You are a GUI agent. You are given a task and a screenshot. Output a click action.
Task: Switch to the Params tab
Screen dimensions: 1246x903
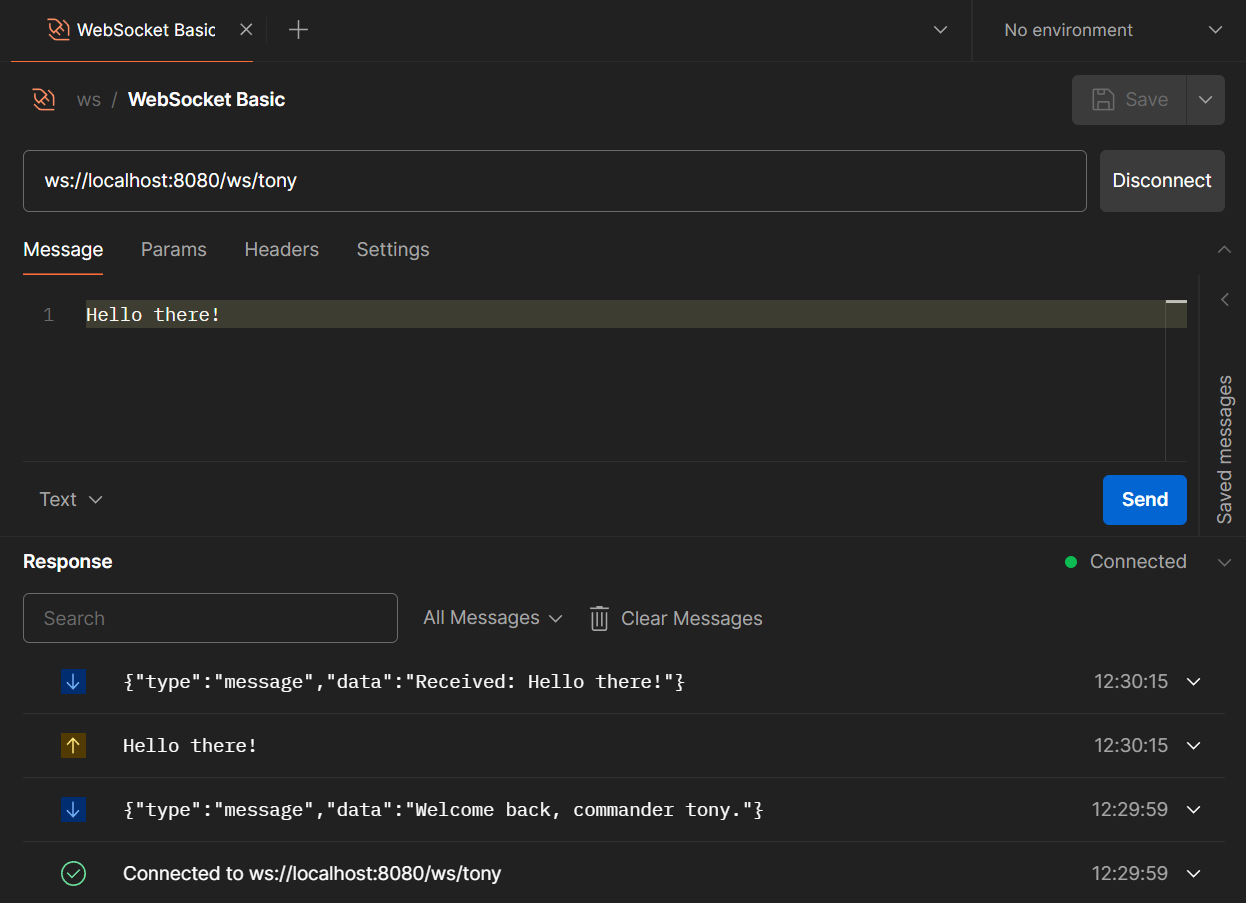(173, 250)
